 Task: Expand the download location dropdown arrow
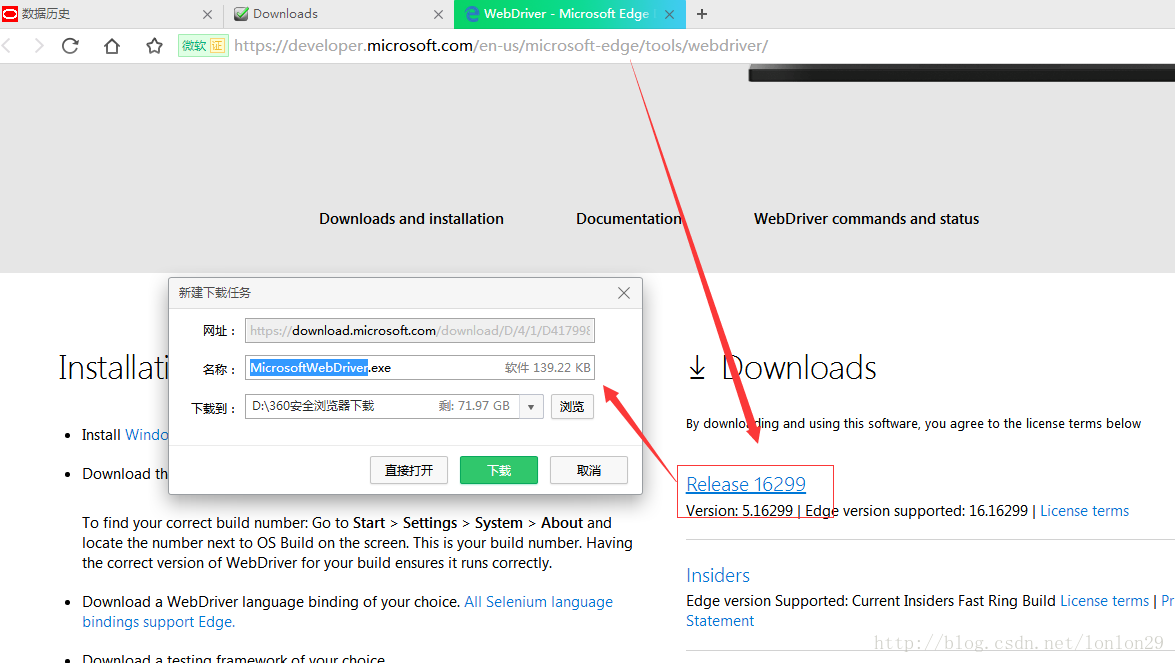531,407
